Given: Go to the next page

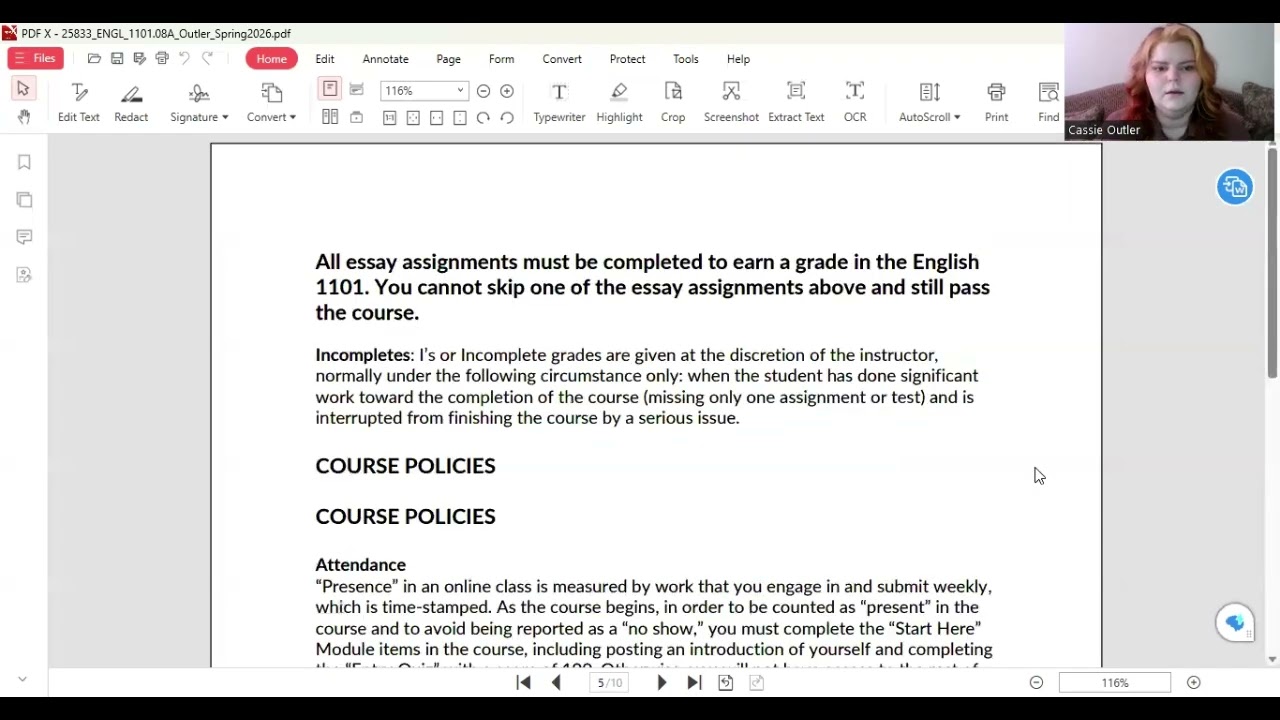Looking at the screenshot, I should pyautogui.click(x=661, y=682).
